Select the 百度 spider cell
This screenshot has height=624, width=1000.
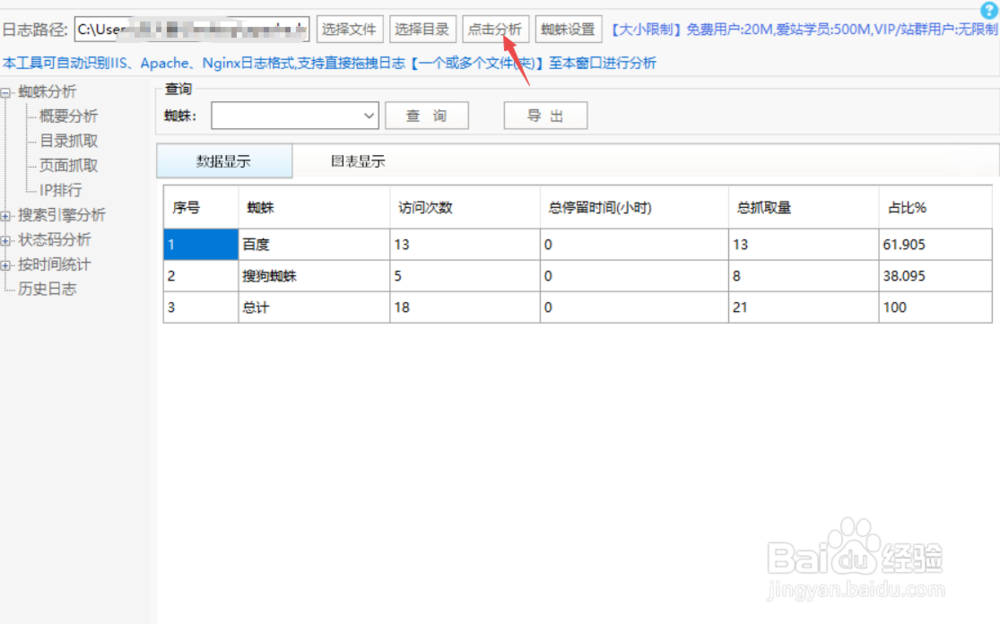coord(314,244)
